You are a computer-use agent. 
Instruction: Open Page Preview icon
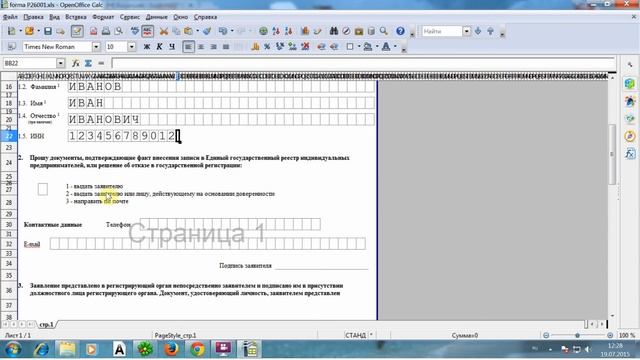[118, 31]
